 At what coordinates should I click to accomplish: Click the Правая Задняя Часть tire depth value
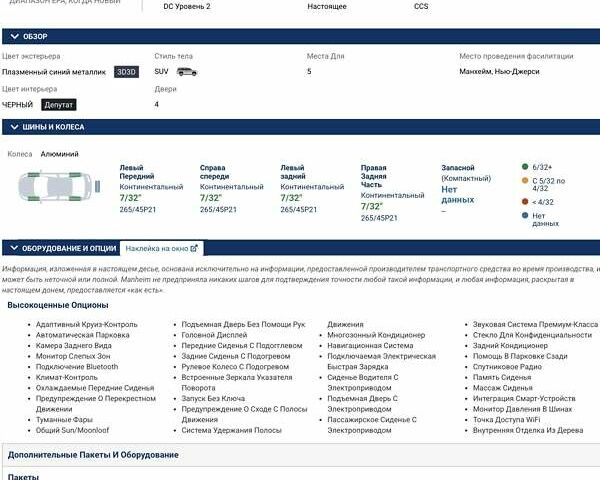point(371,206)
